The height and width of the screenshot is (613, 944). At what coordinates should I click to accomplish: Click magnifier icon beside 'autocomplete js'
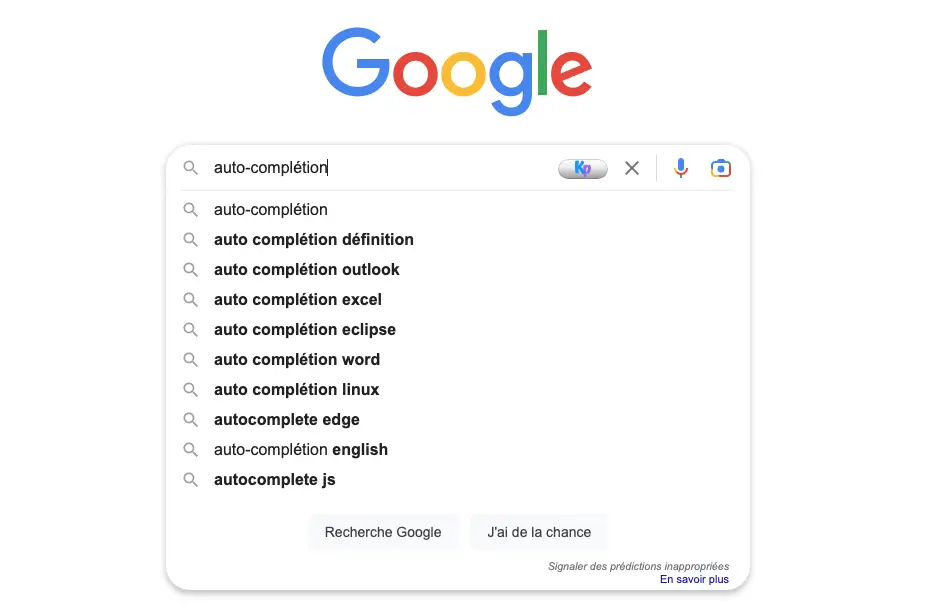coord(190,480)
